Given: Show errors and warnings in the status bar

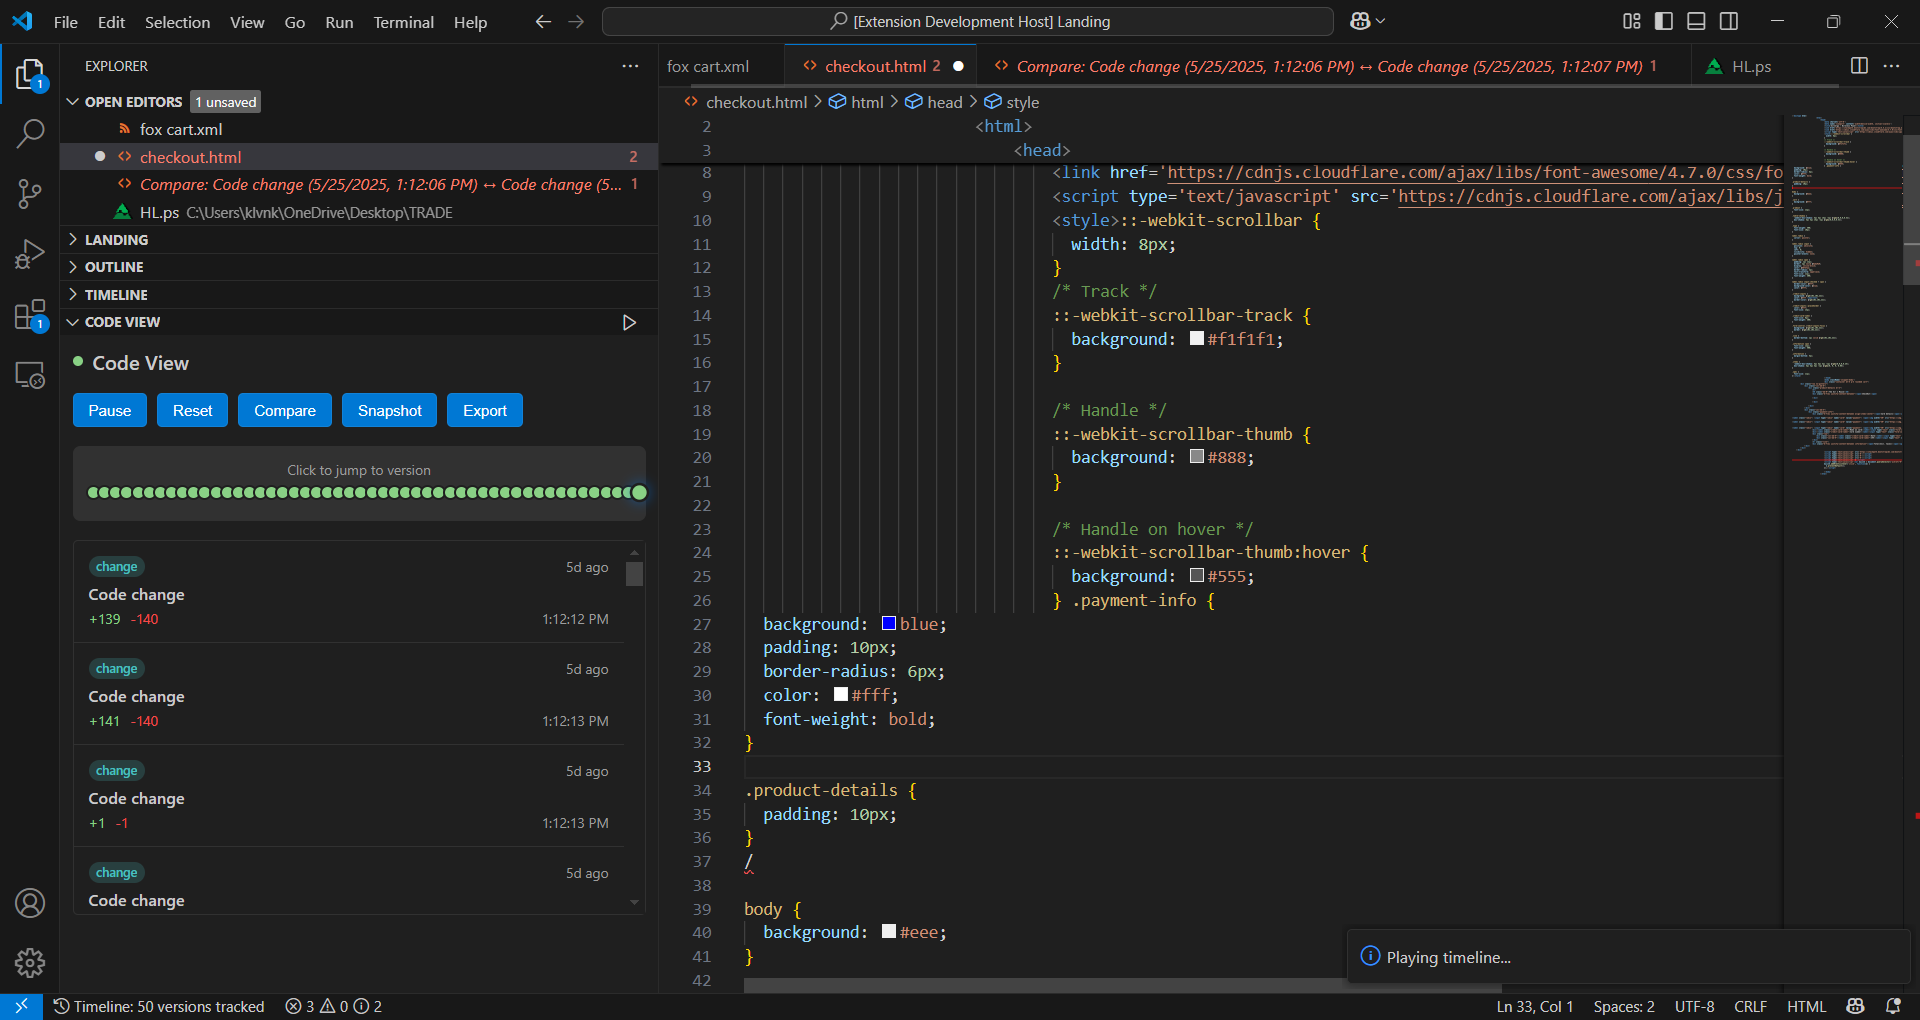Looking at the screenshot, I should [x=333, y=1006].
